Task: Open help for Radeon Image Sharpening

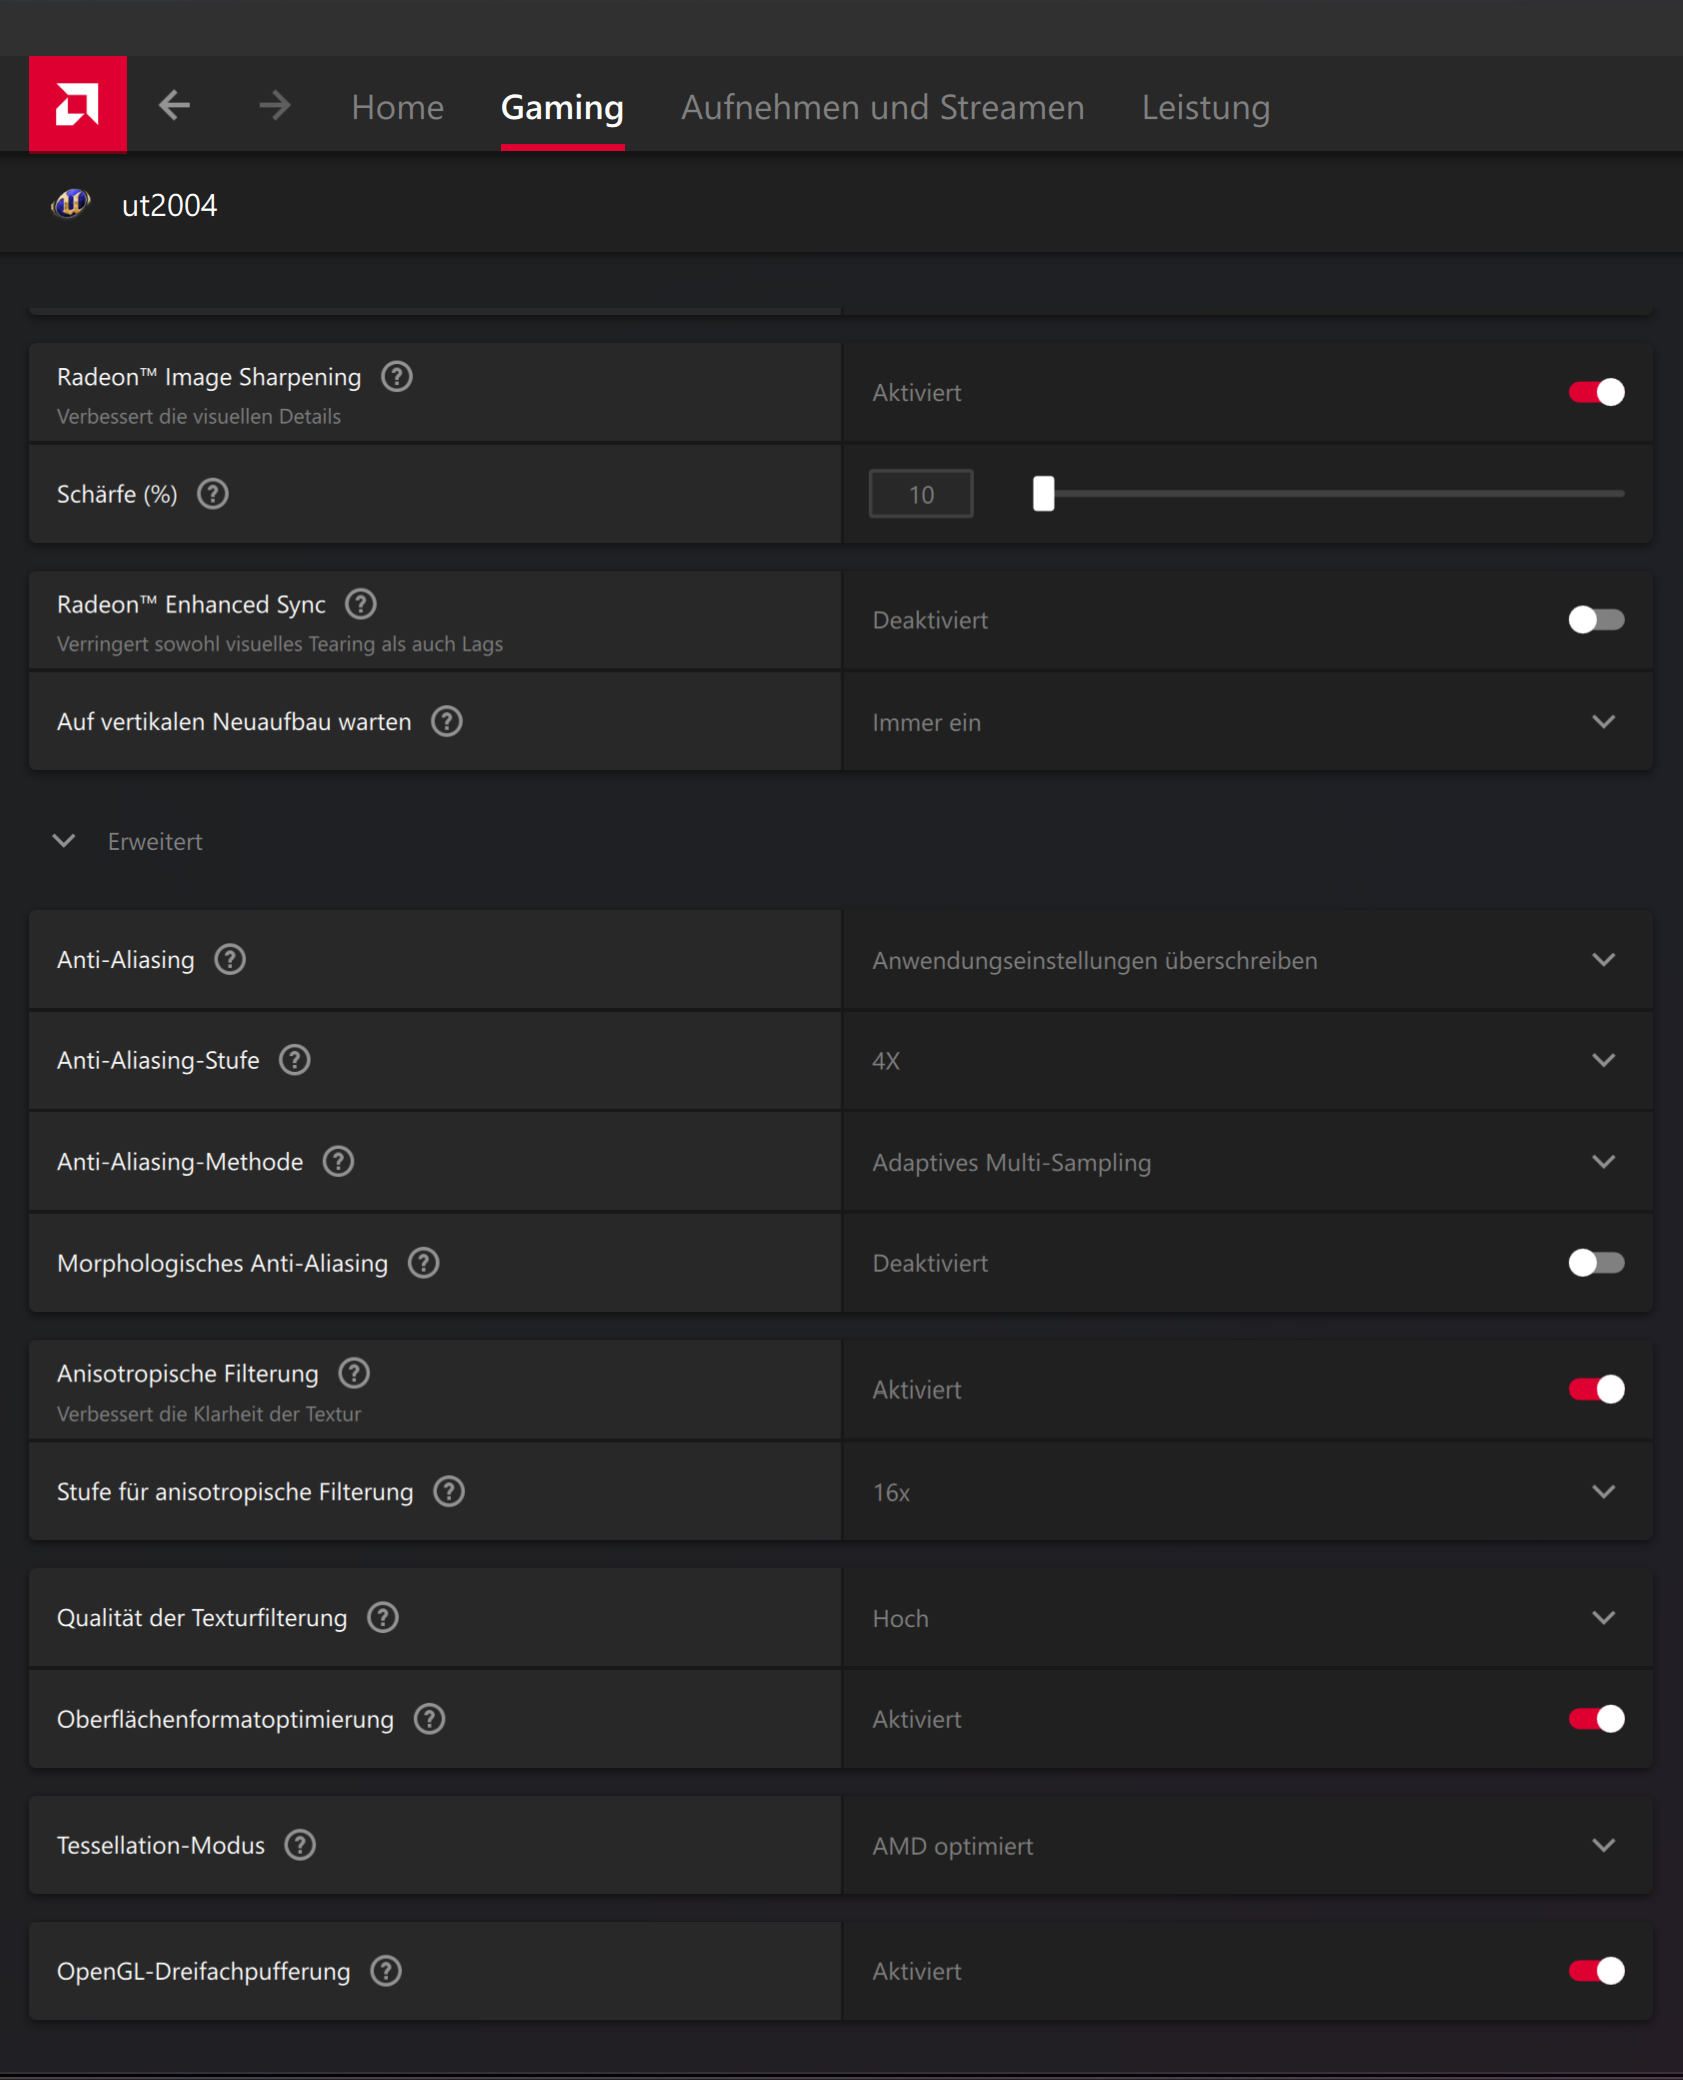Action: point(397,377)
